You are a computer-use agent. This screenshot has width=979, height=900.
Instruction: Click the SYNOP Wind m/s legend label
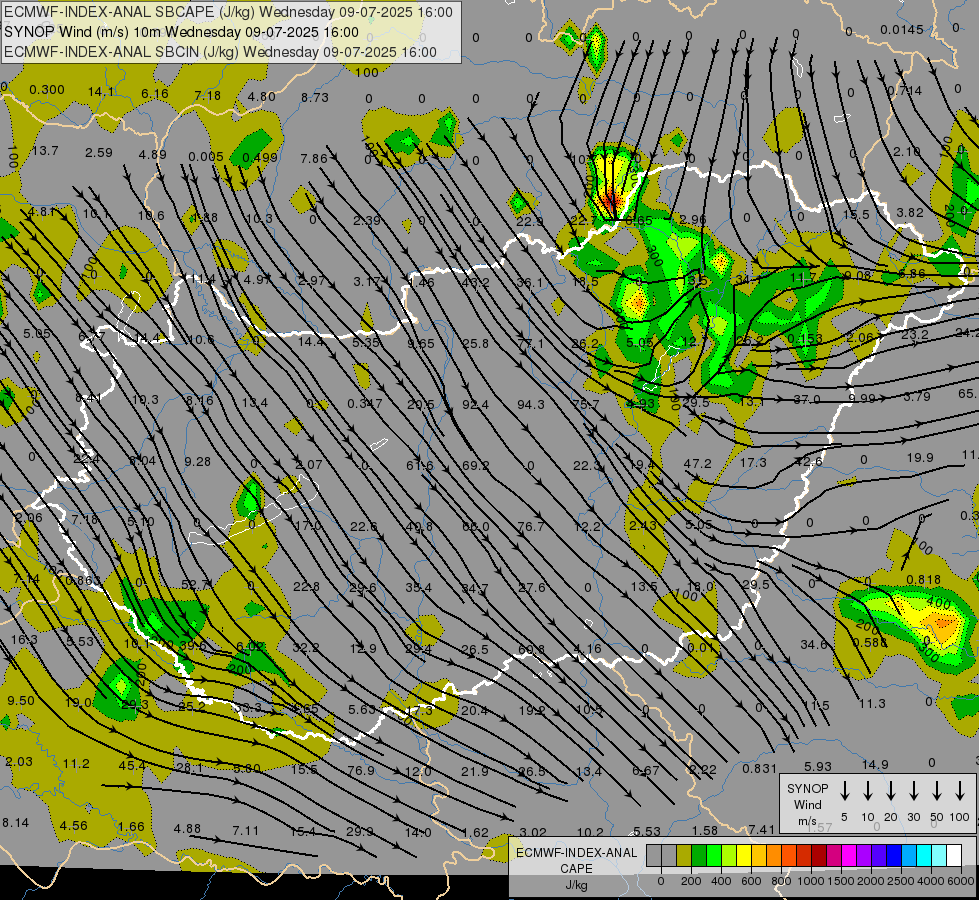click(x=807, y=804)
